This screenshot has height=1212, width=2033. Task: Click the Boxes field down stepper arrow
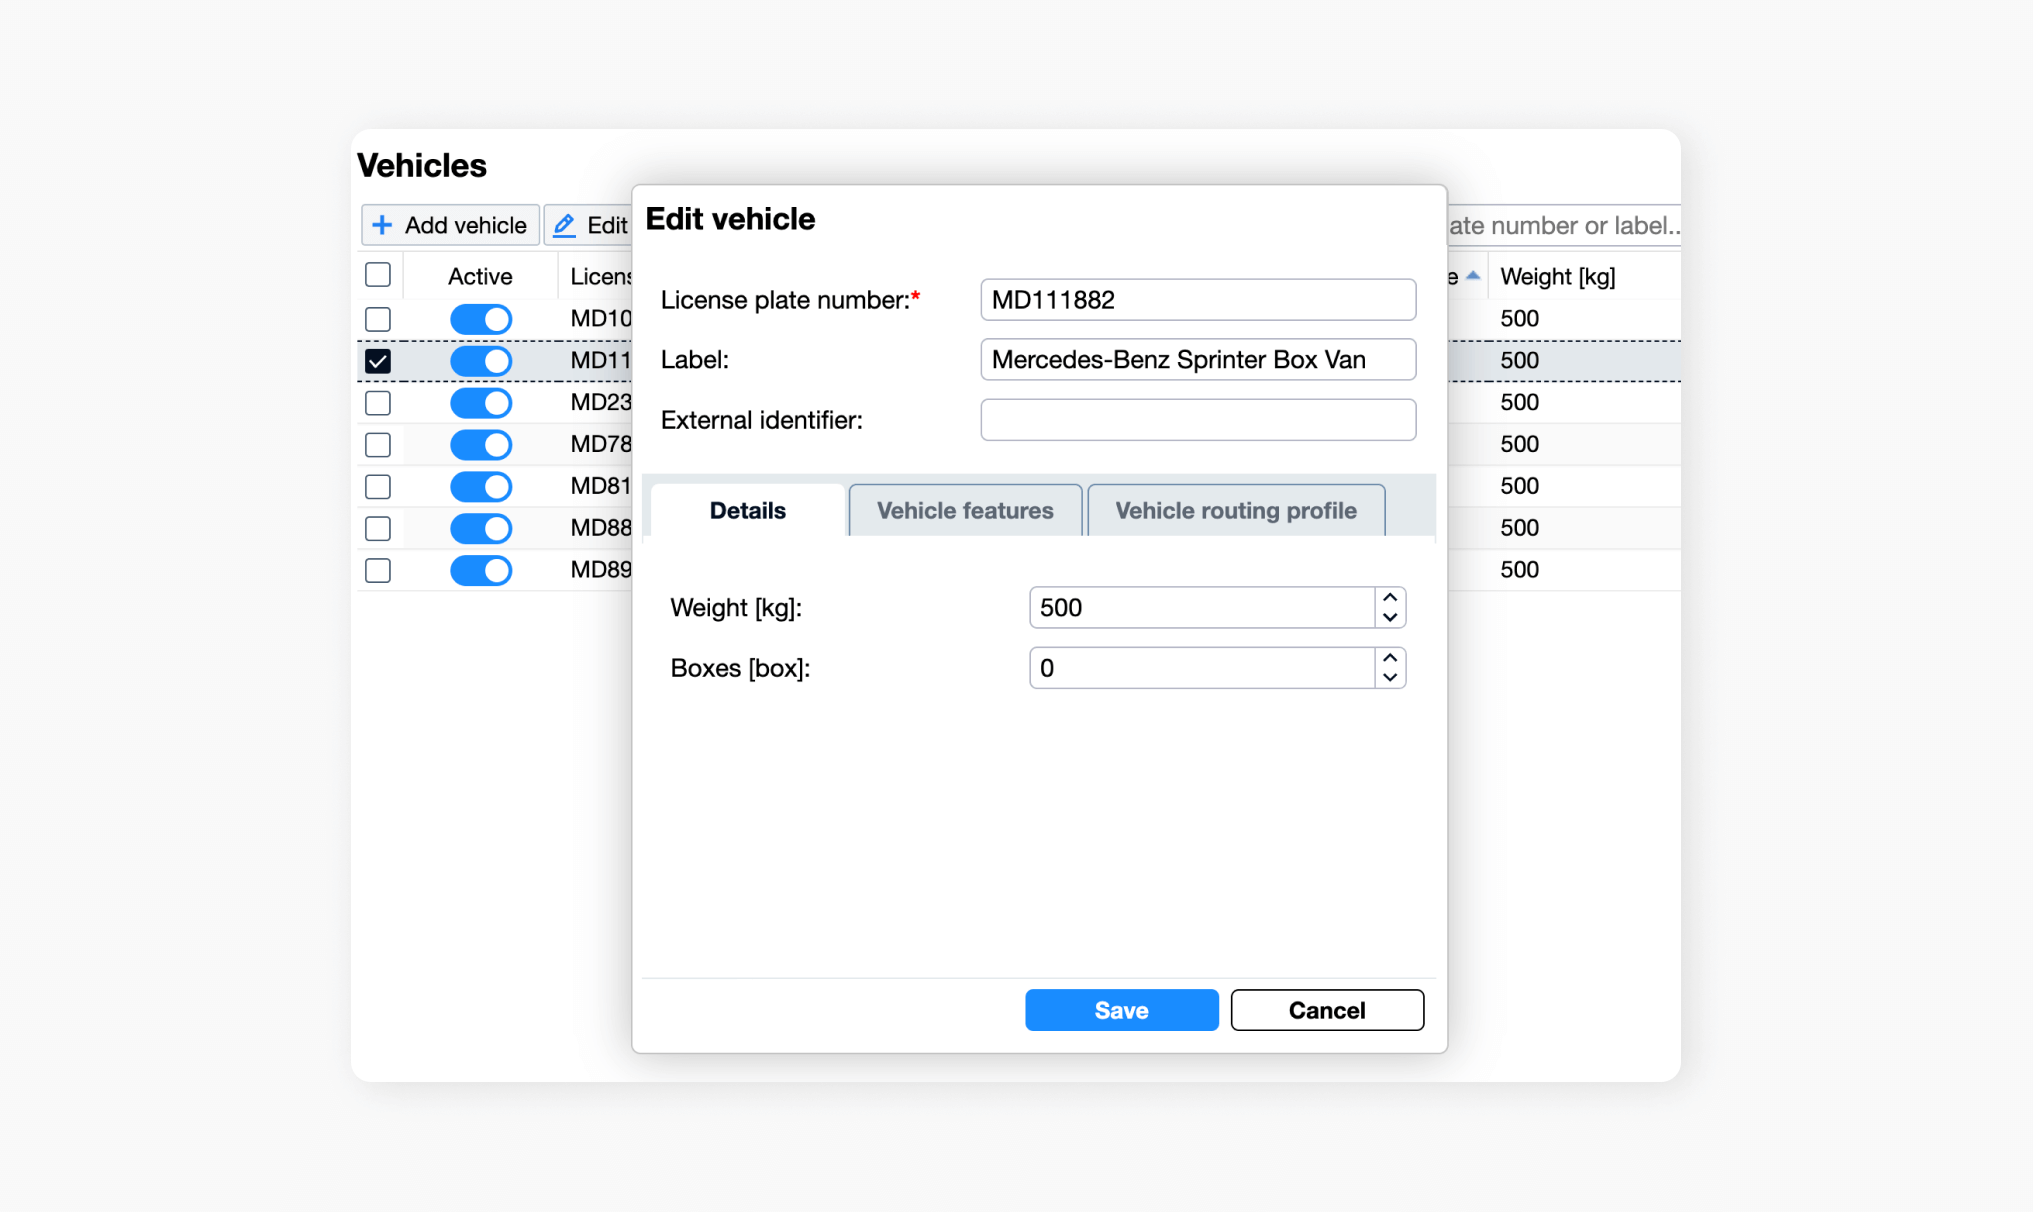click(1389, 677)
